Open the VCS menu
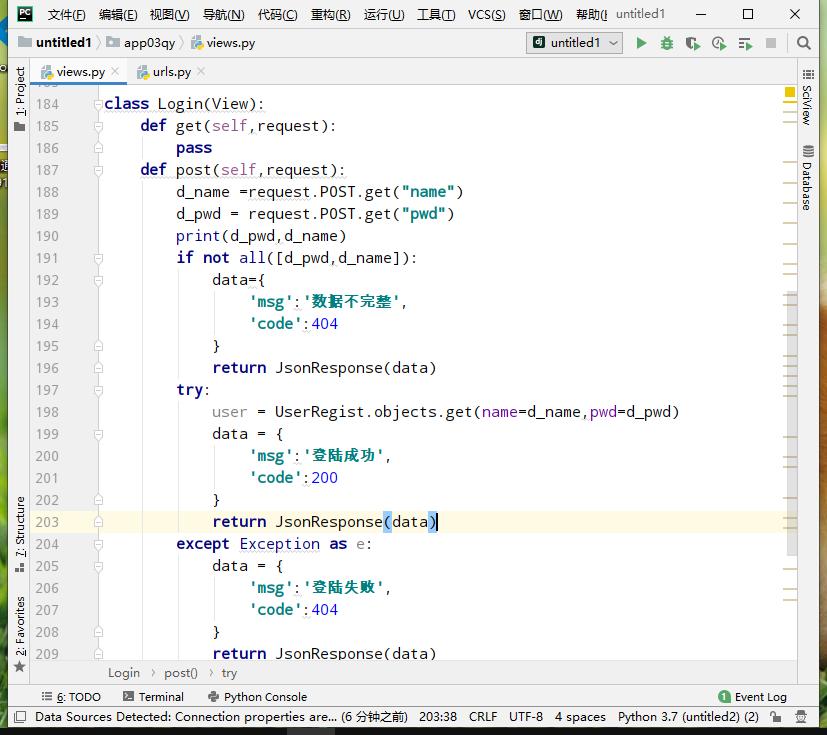Screen dimensions: 827x735 coord(486,15)
